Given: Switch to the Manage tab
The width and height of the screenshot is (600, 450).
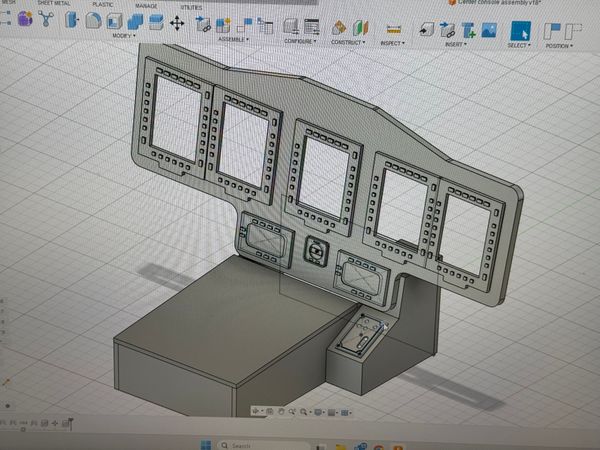Looking at the screenshot, I should click(146, 6).
